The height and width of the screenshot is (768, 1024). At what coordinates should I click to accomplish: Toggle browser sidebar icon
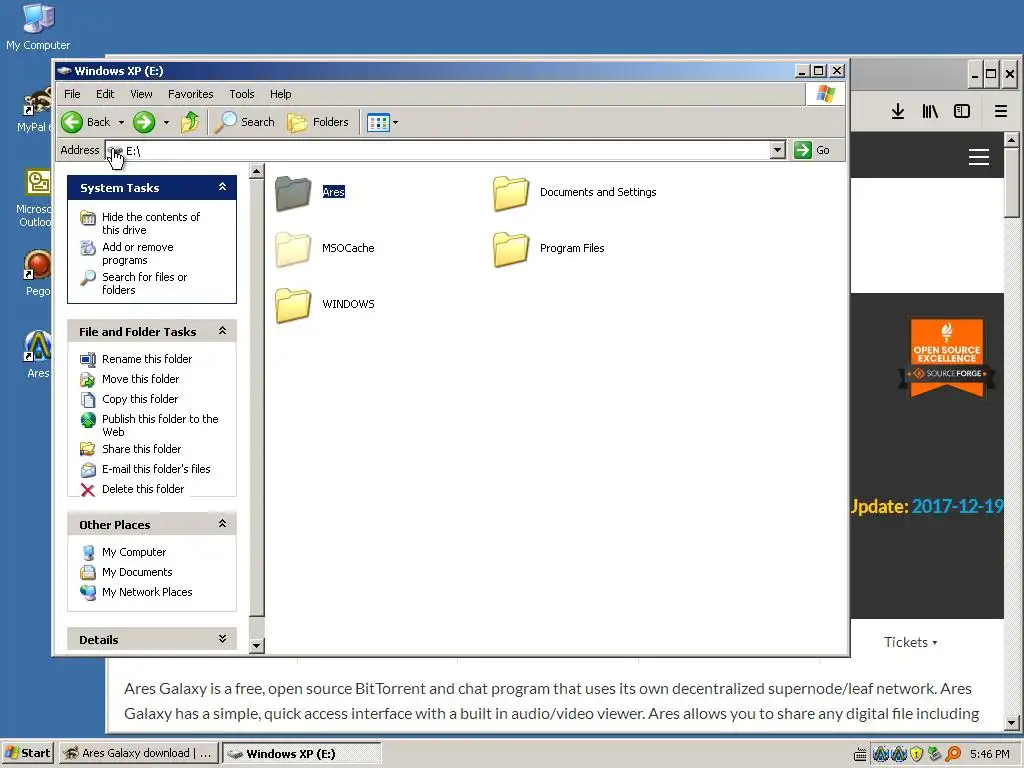[962, 112]
